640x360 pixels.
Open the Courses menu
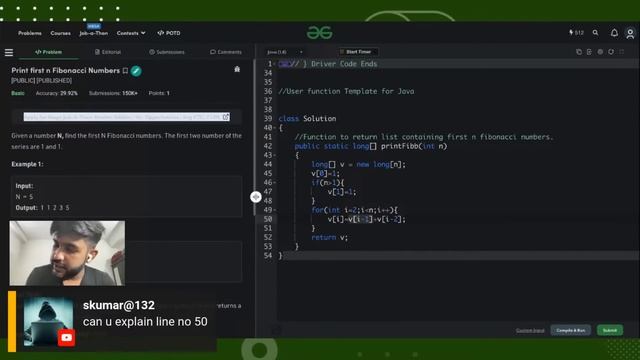(60, 33)
